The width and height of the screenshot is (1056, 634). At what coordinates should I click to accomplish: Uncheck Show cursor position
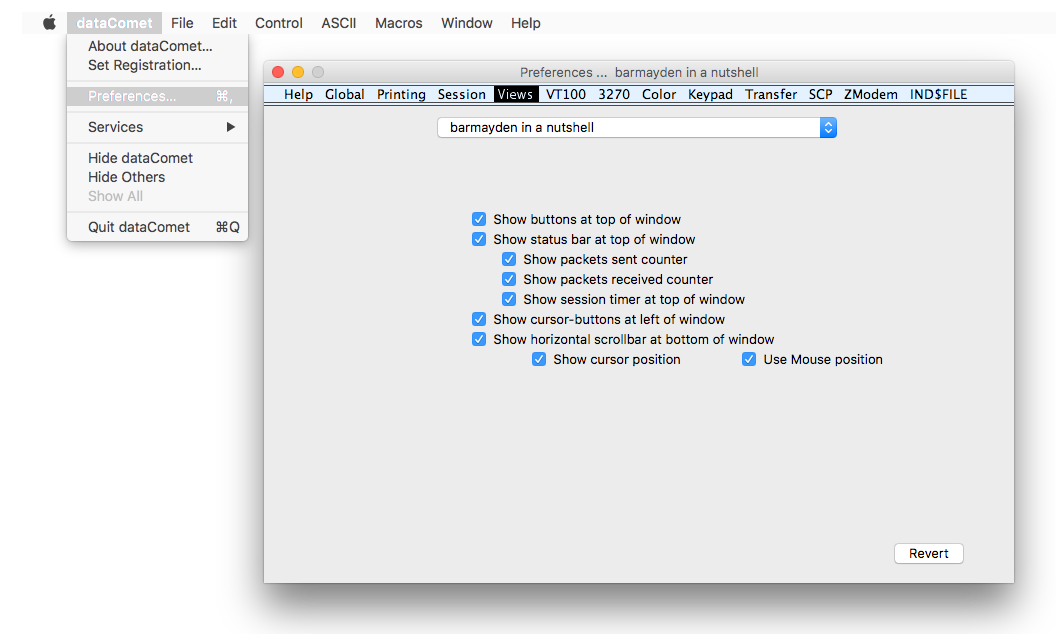tap(539, 359)
